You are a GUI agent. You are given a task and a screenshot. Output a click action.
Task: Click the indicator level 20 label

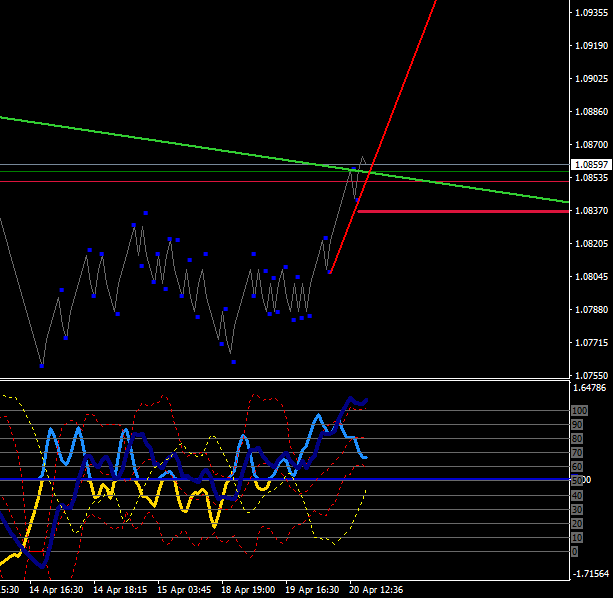(x=577, y=523)
